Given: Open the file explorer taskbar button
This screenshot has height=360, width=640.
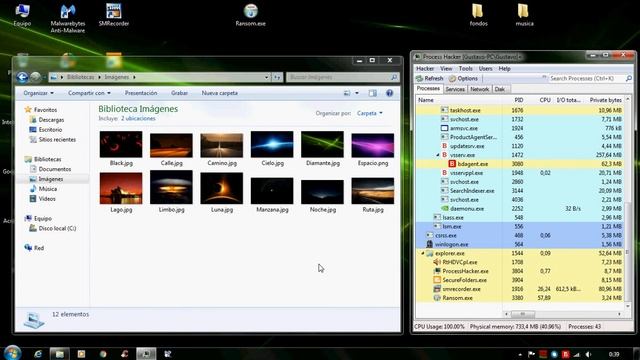Looking at the screenshot, I should (x=60, y=354).
